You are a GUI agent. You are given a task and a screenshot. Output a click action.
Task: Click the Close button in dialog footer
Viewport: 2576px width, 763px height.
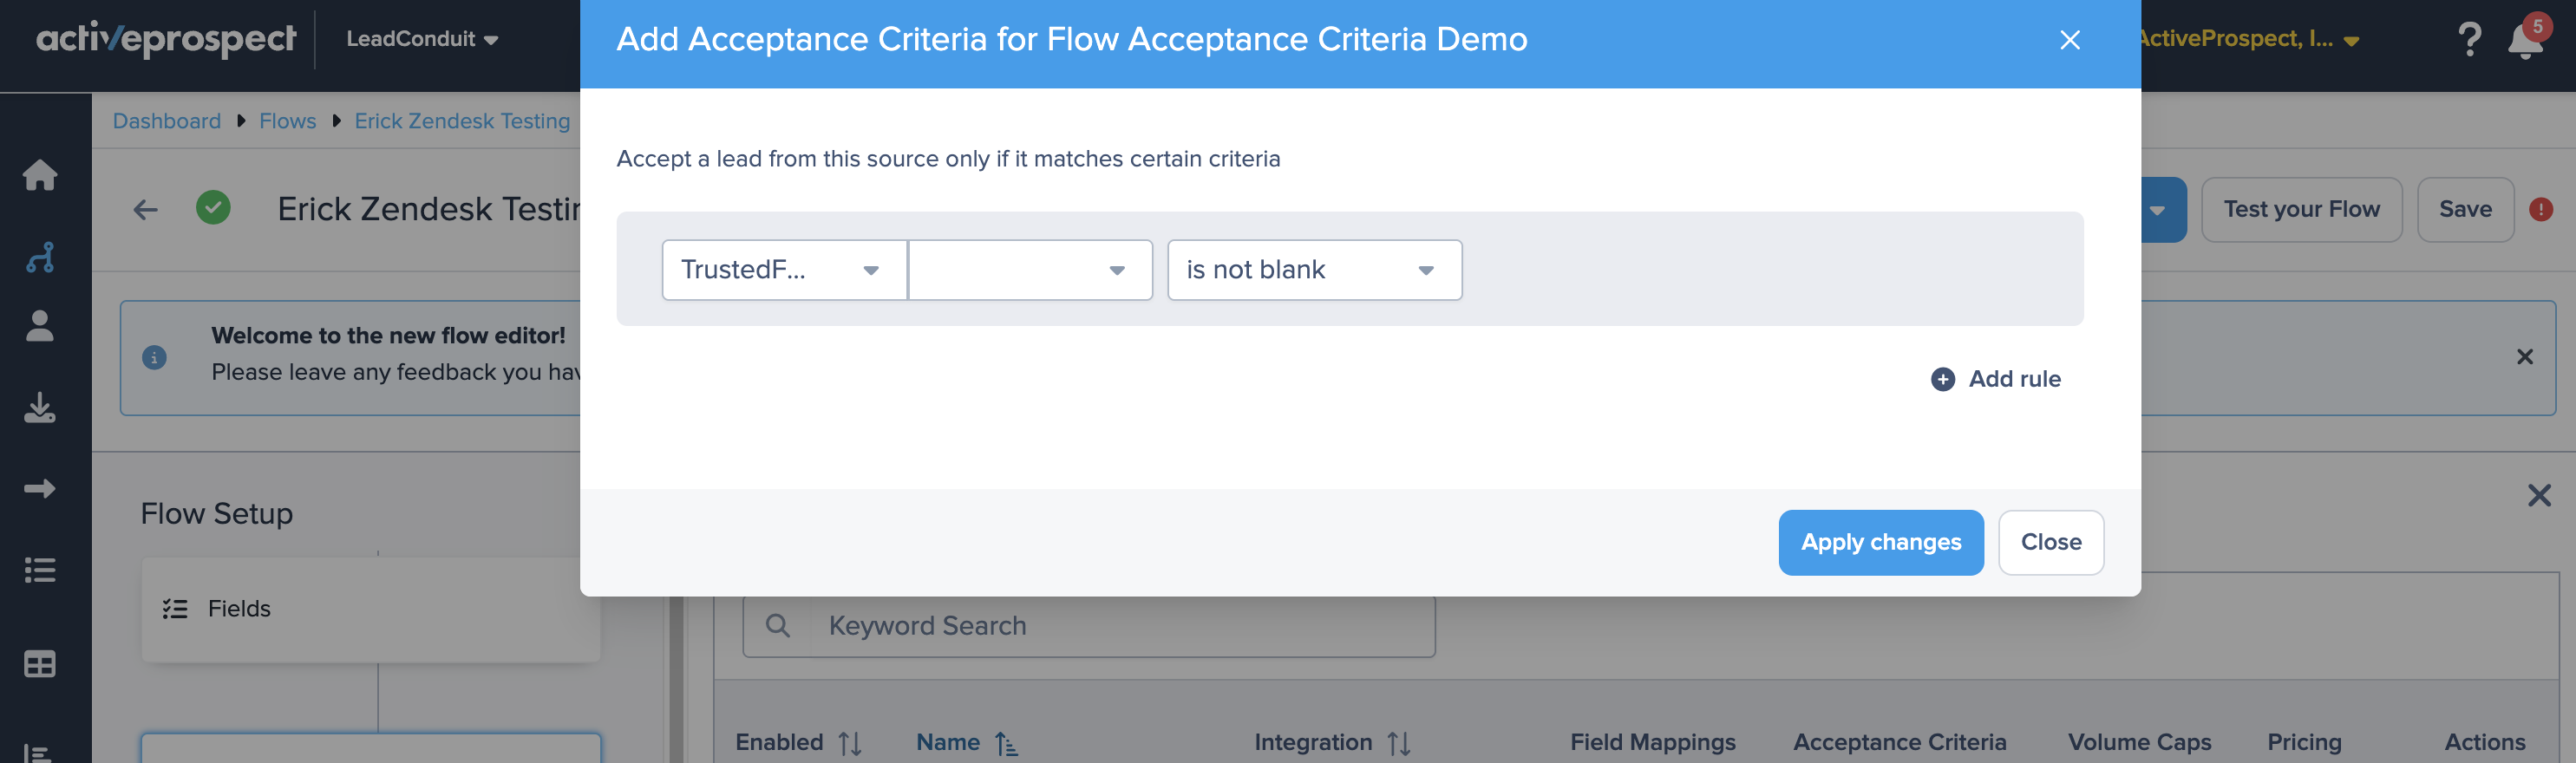(2051, 542)
